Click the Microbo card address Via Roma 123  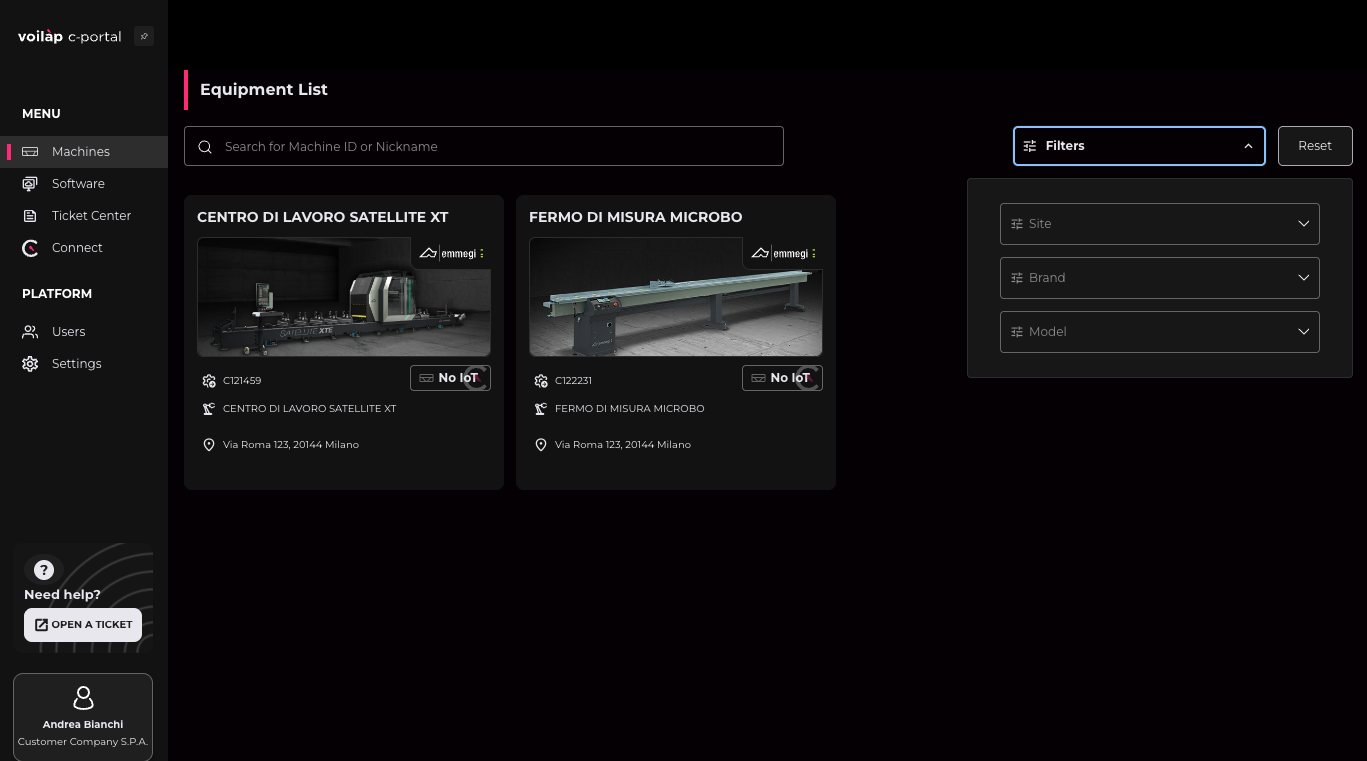tap(623, 445)
